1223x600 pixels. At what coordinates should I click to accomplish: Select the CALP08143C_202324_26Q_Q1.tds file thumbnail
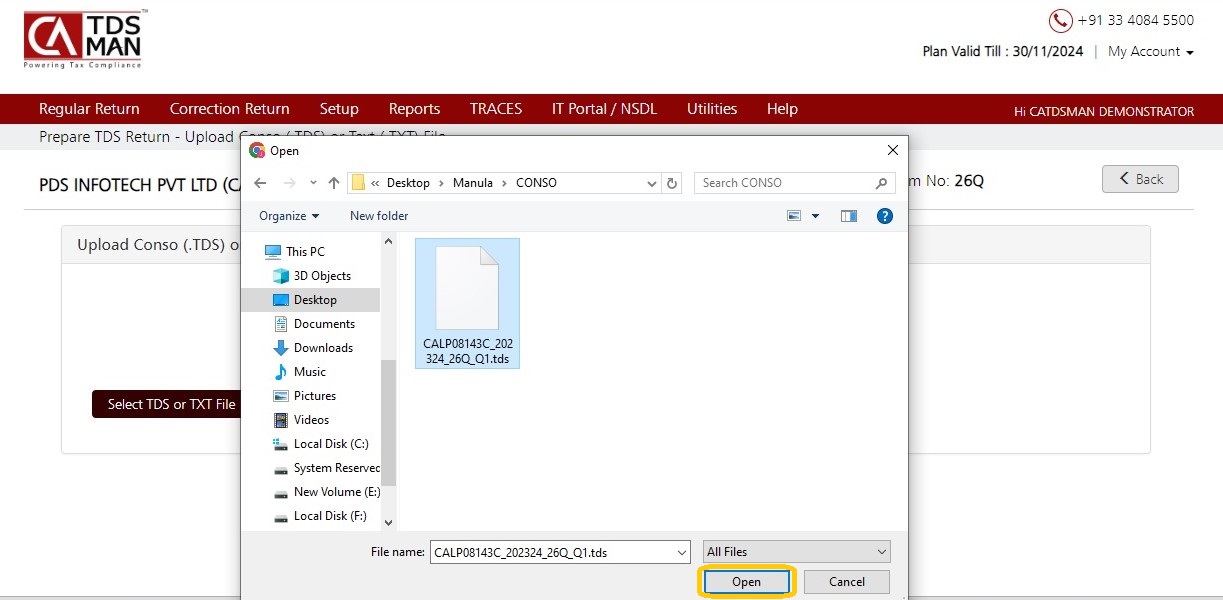[x=467, y=304]
